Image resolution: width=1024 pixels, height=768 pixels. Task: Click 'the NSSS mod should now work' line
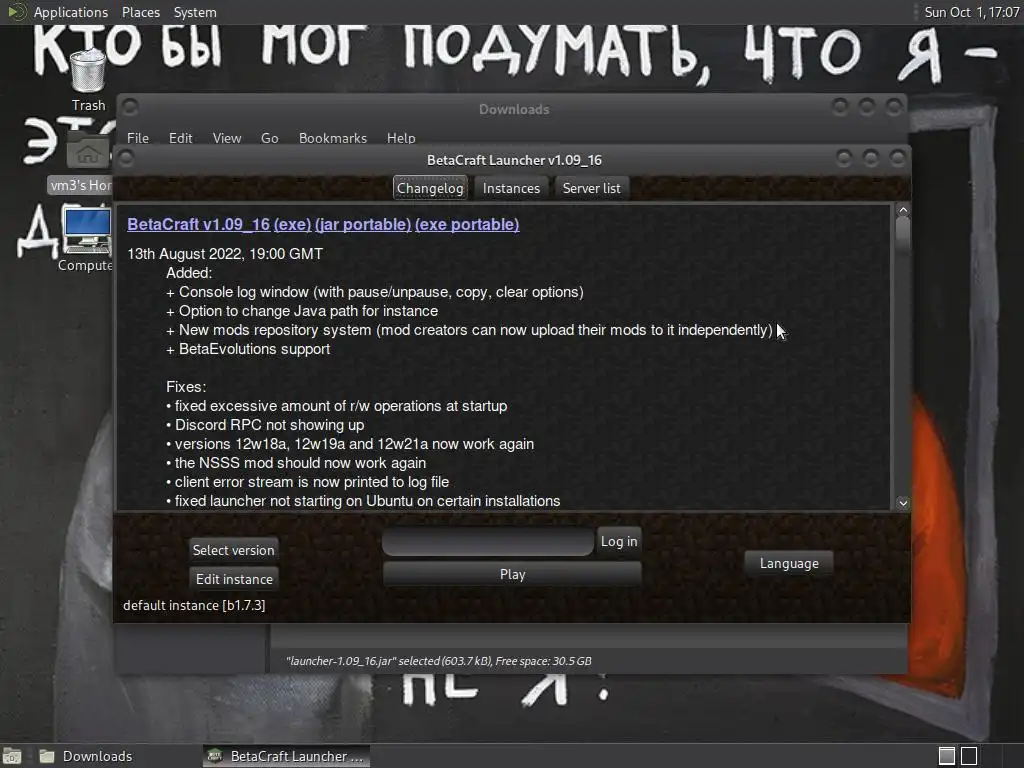pos(296,462)
